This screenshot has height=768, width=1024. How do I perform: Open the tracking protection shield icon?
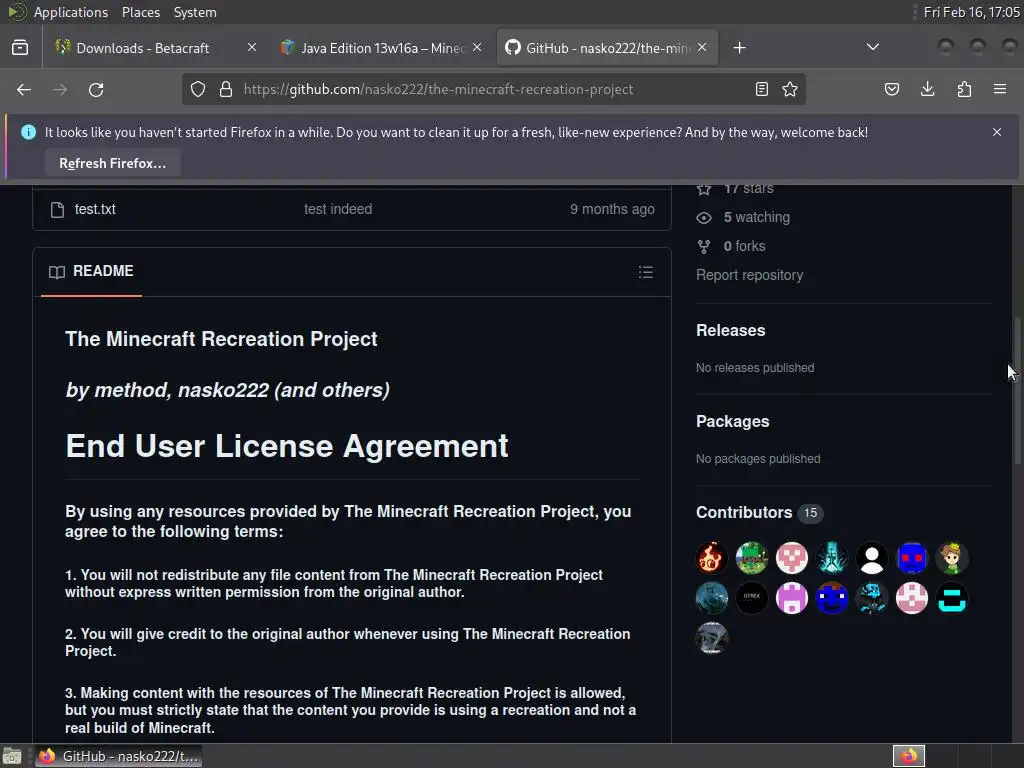click(x=198, y=89)
